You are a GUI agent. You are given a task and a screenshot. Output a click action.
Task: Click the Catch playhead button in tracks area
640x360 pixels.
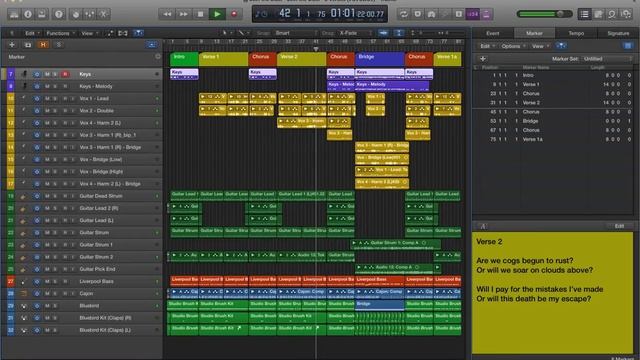(x=138, y=33)
